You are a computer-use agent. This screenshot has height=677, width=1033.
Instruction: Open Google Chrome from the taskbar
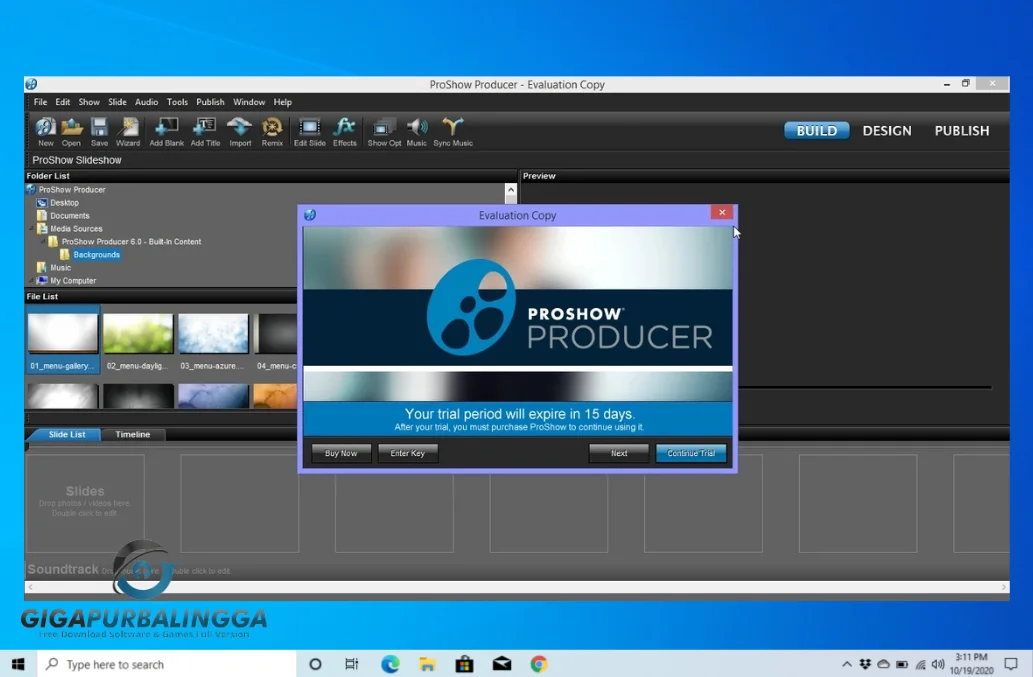(x=538, y=663)
